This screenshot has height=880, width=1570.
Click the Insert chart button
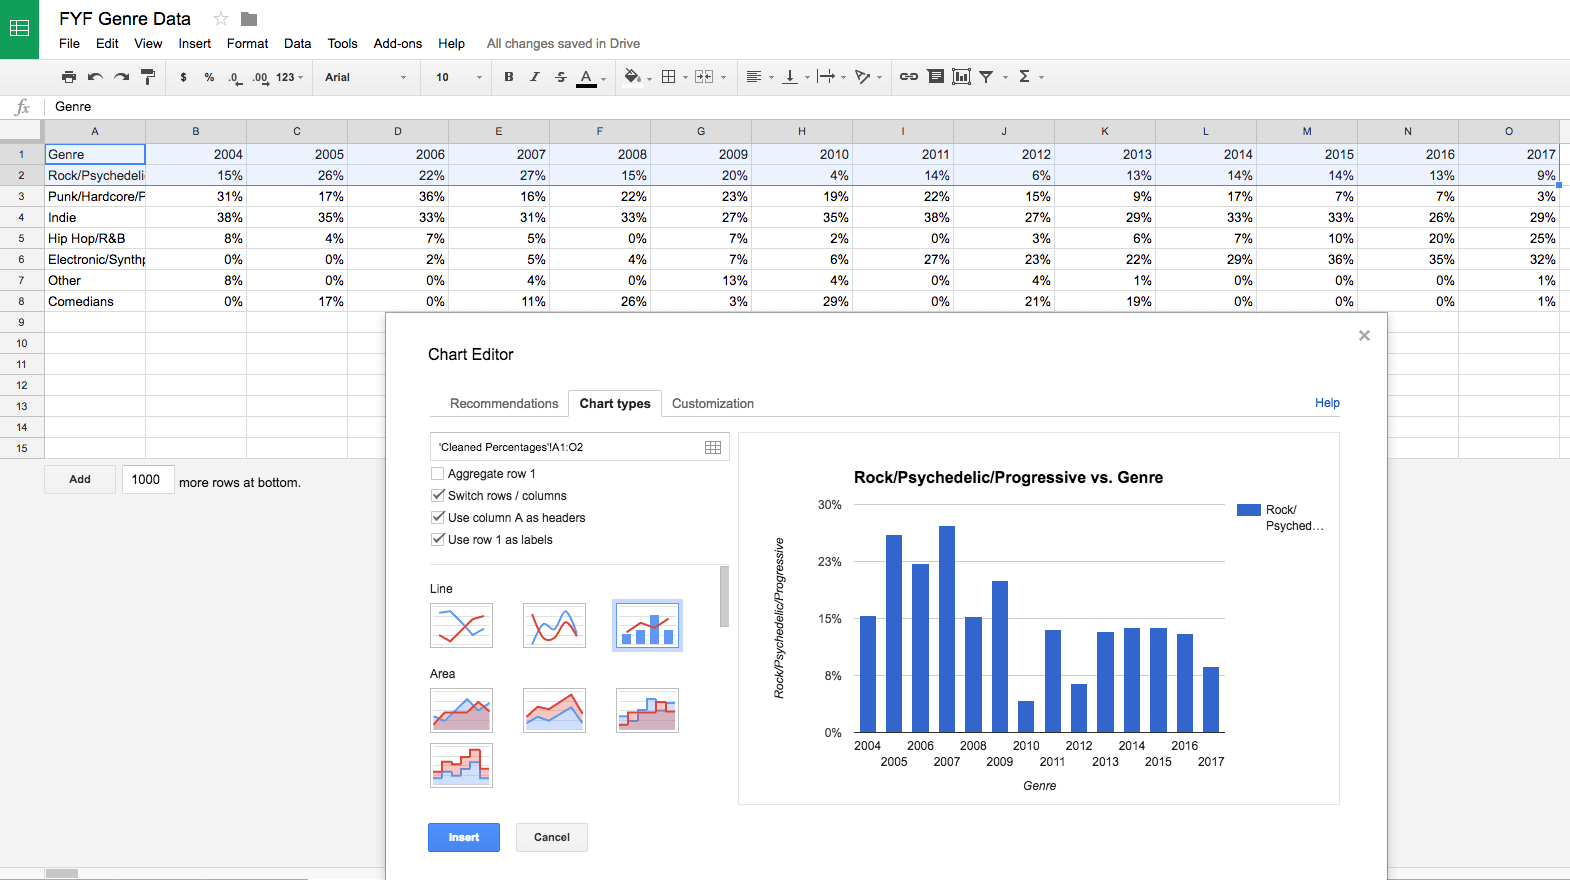point(464,837)
